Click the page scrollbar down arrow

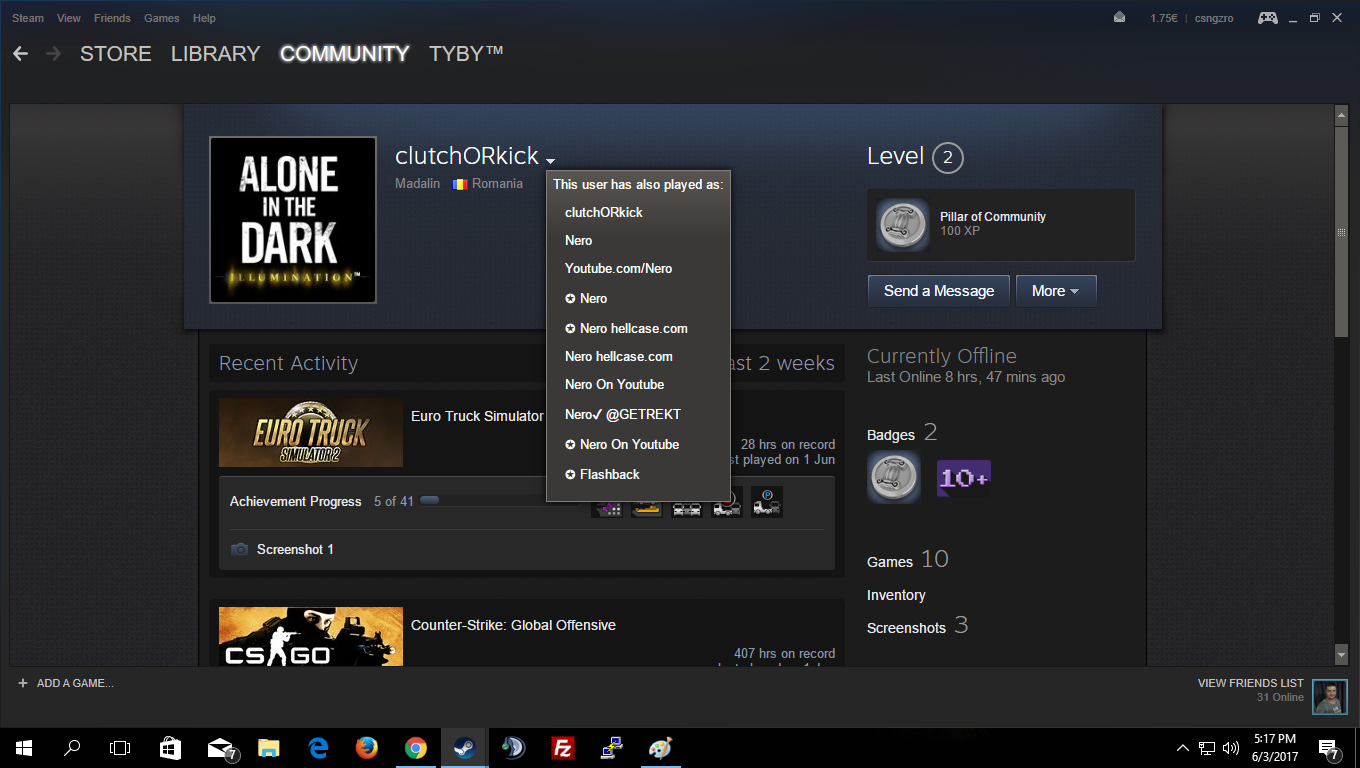[1342, 654]
